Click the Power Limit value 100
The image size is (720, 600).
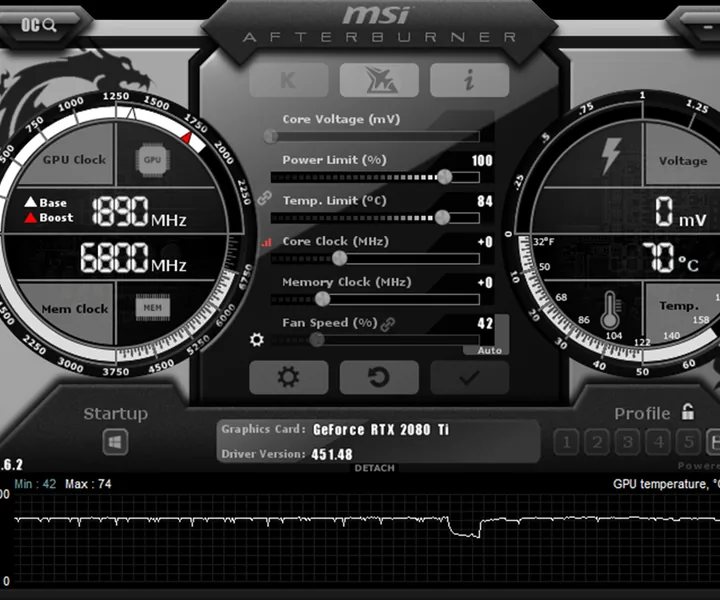[x=482, y=160]
